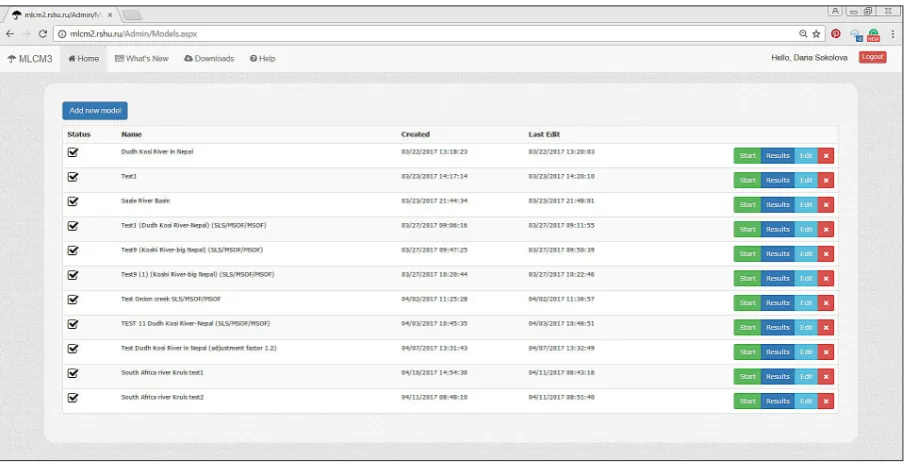Toggle status checkbox for Dudh Kosi River in Nepal
The image size is (907, 464).
pyautogui.click(x=73, y=152)
